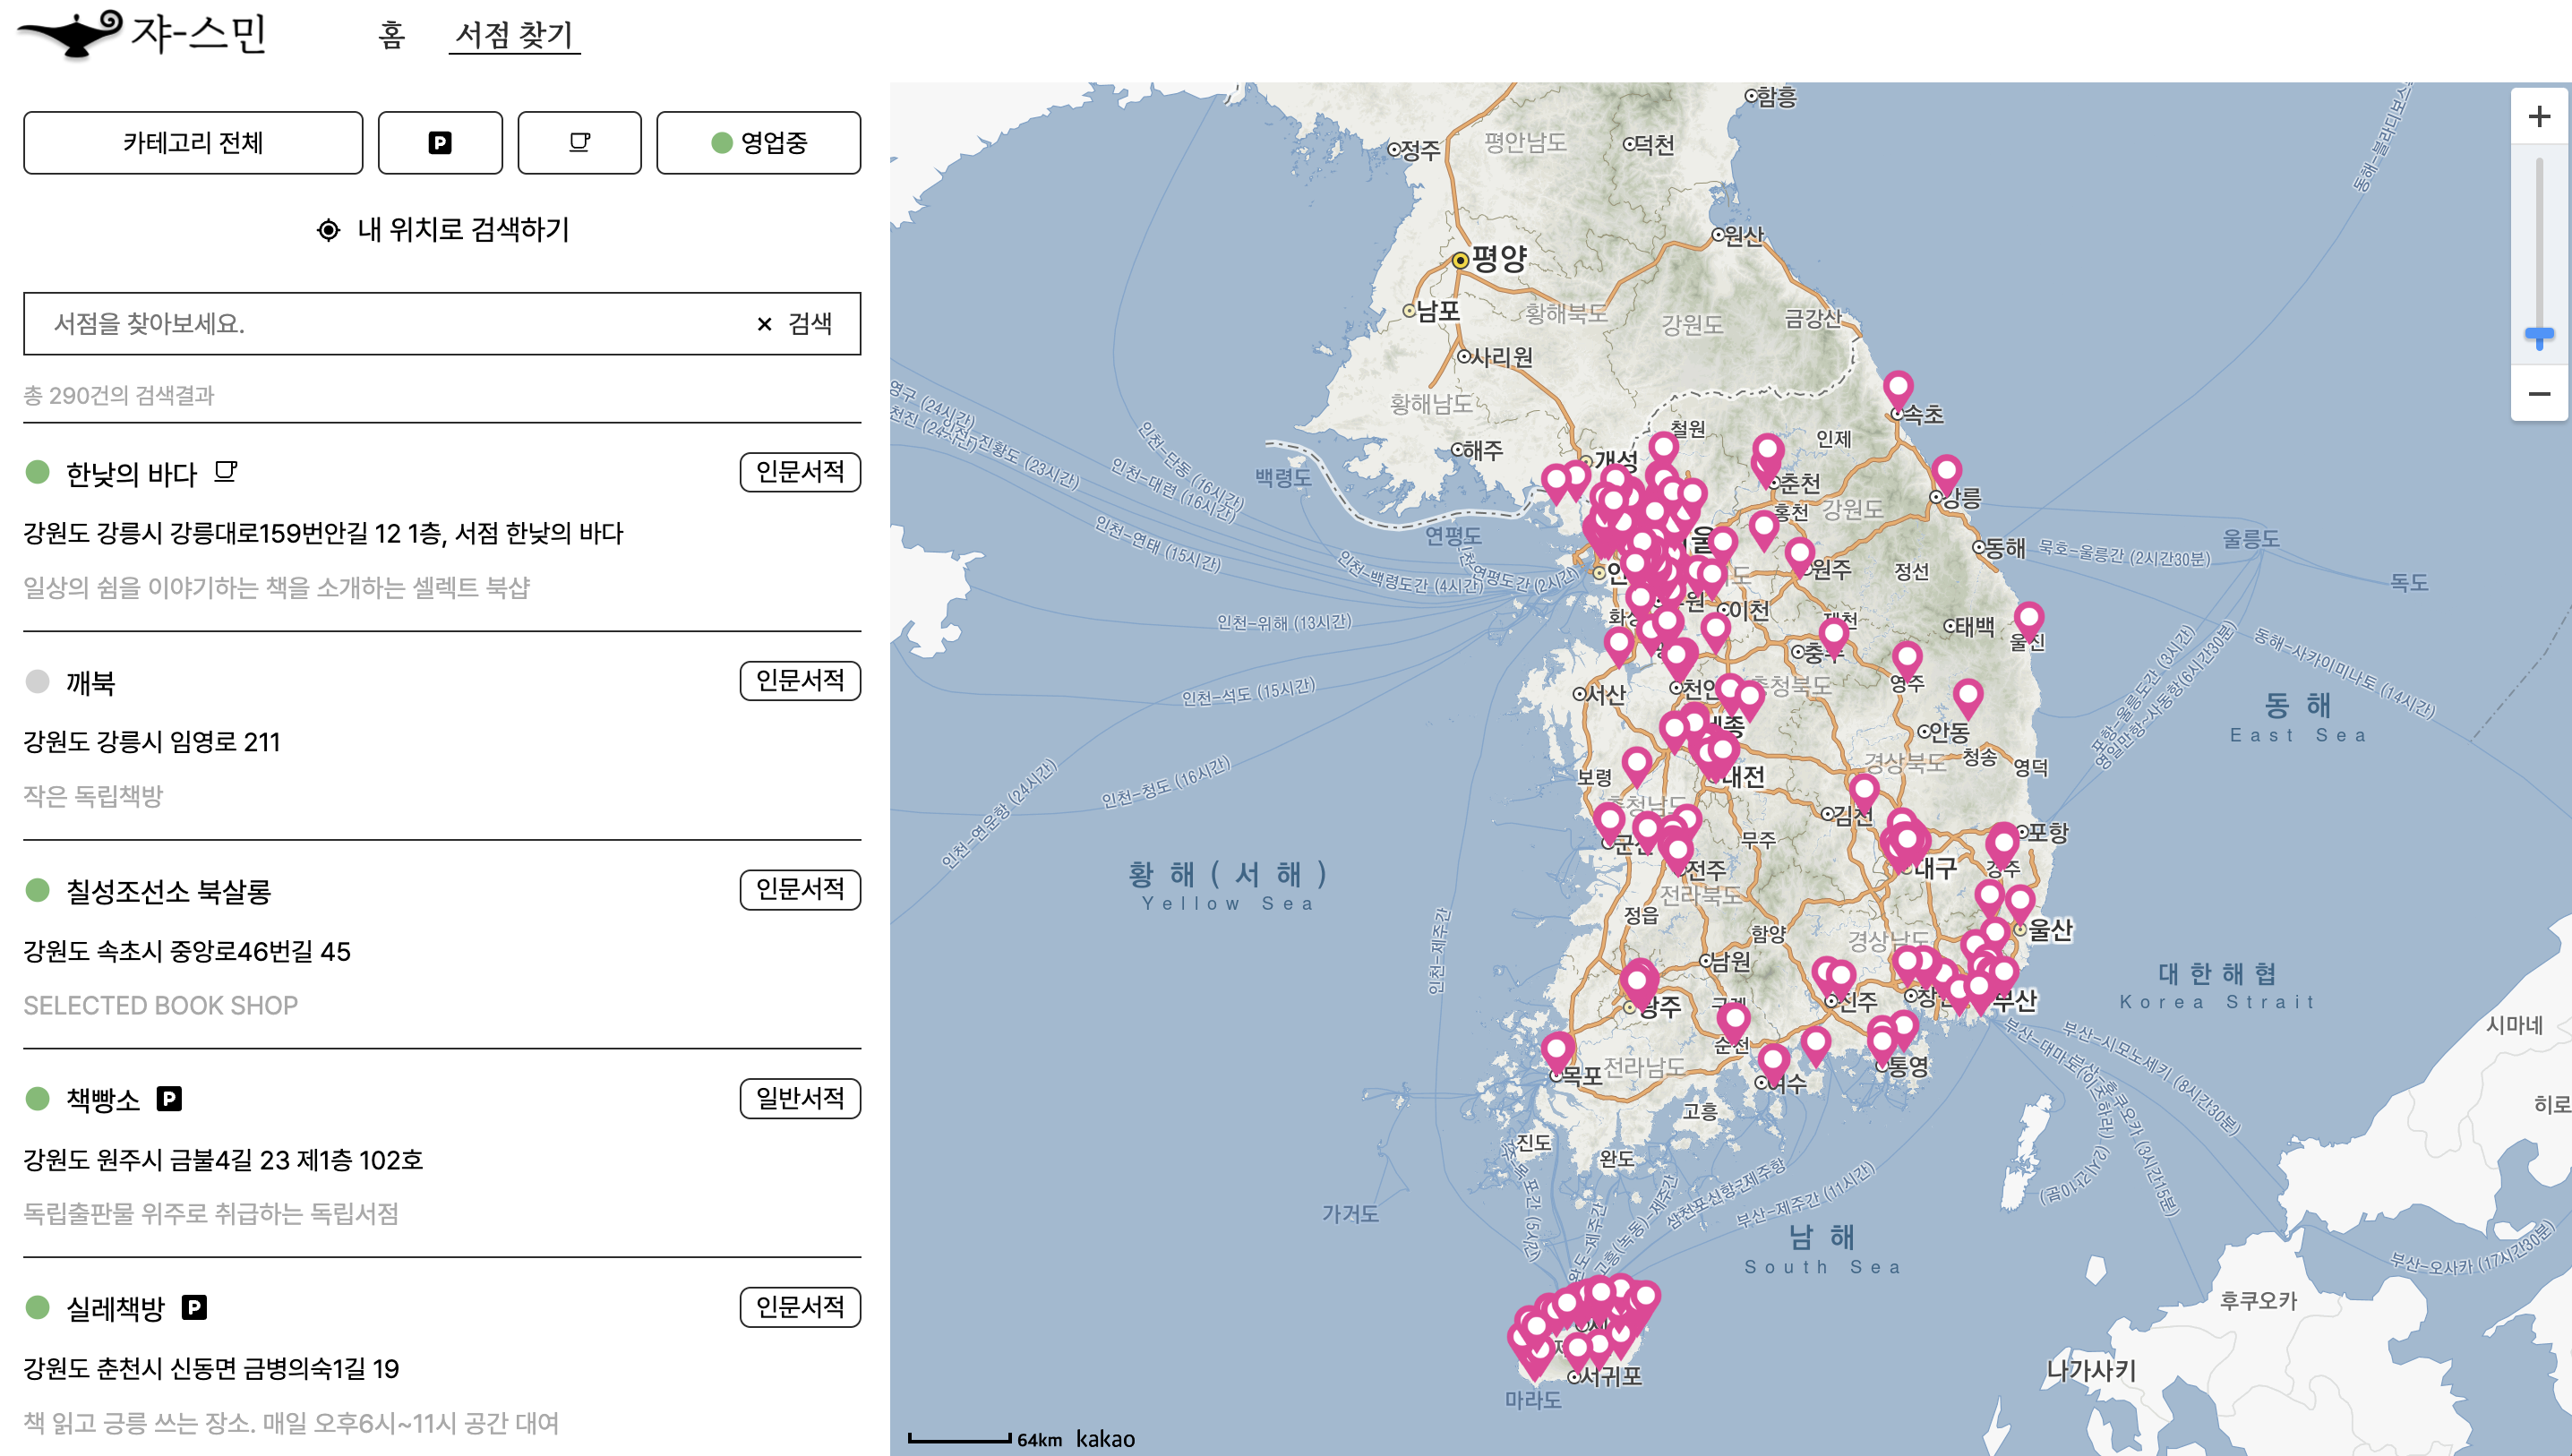Click the map marker near 속초
Screen dimensions: 2572x1456
pos(1898,391)
